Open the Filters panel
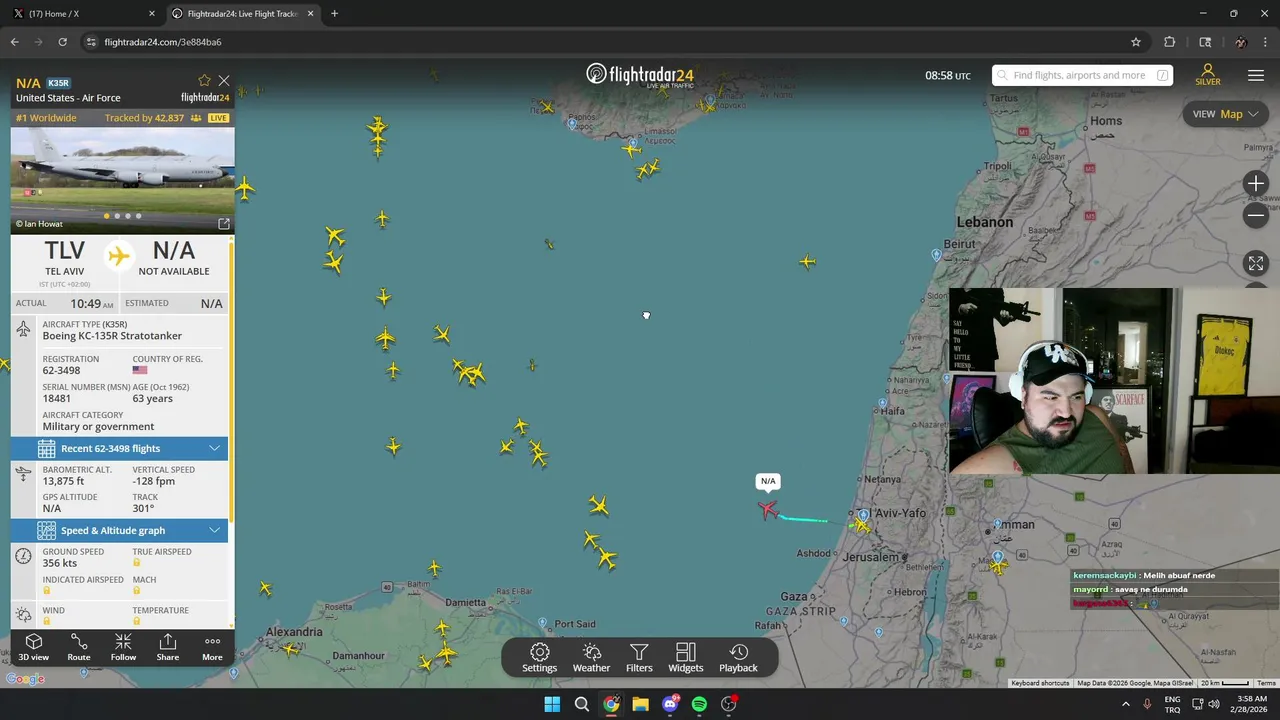The image size is (1280, 720). point(639,658)
